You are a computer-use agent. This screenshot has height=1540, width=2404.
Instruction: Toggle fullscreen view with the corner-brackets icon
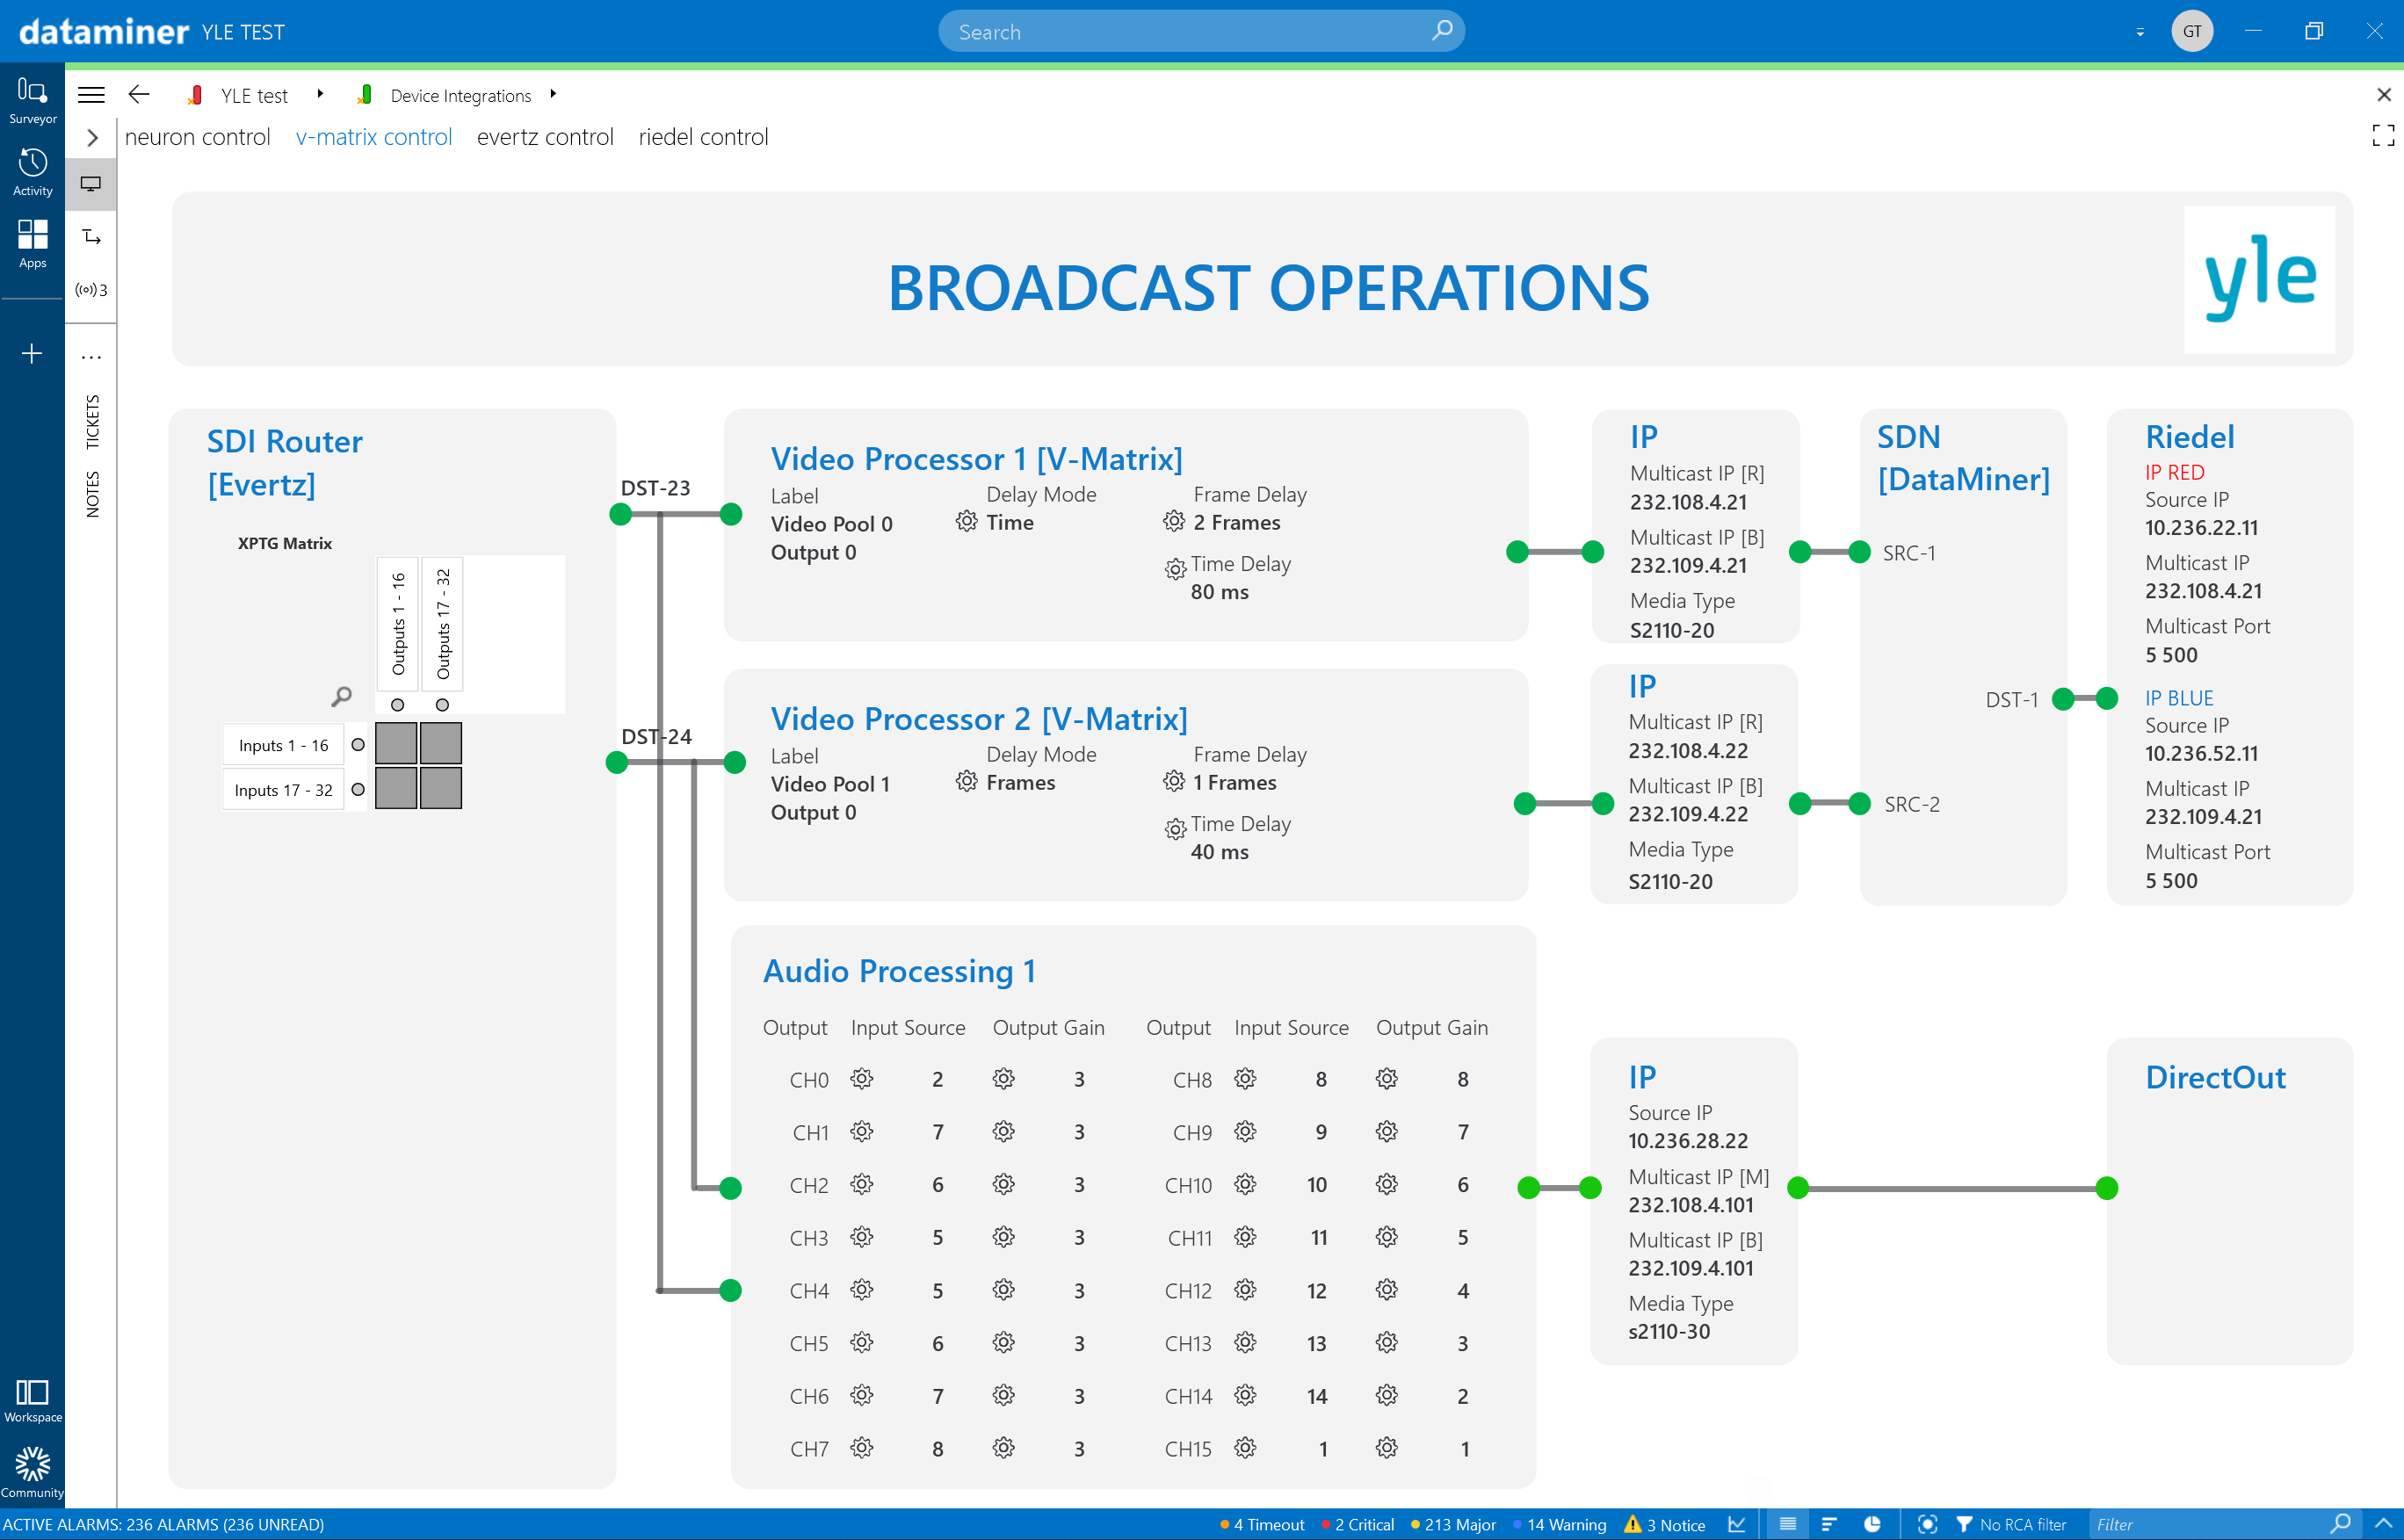[2383, 135]
